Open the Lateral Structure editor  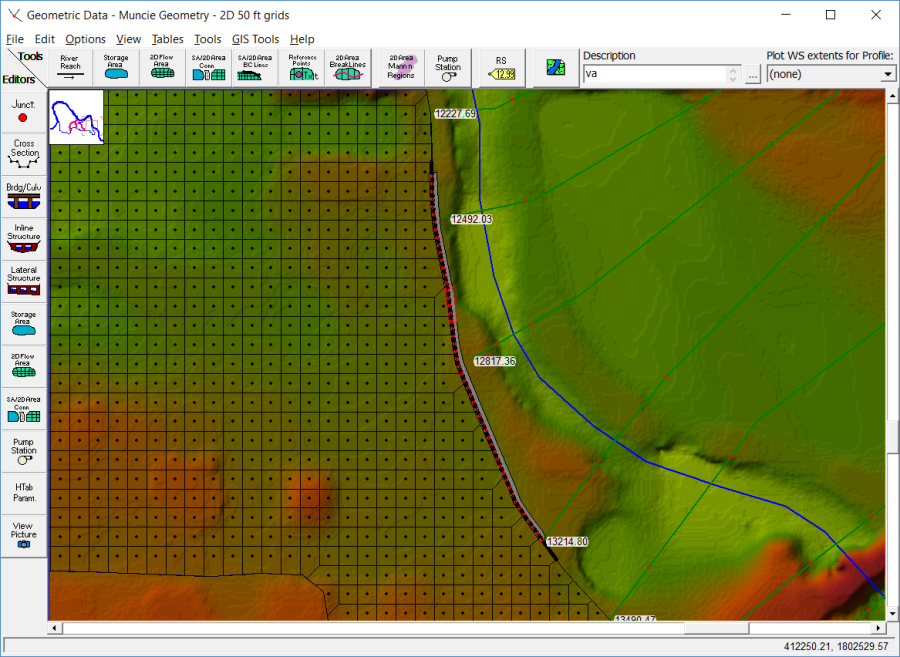tap(22, 278)
